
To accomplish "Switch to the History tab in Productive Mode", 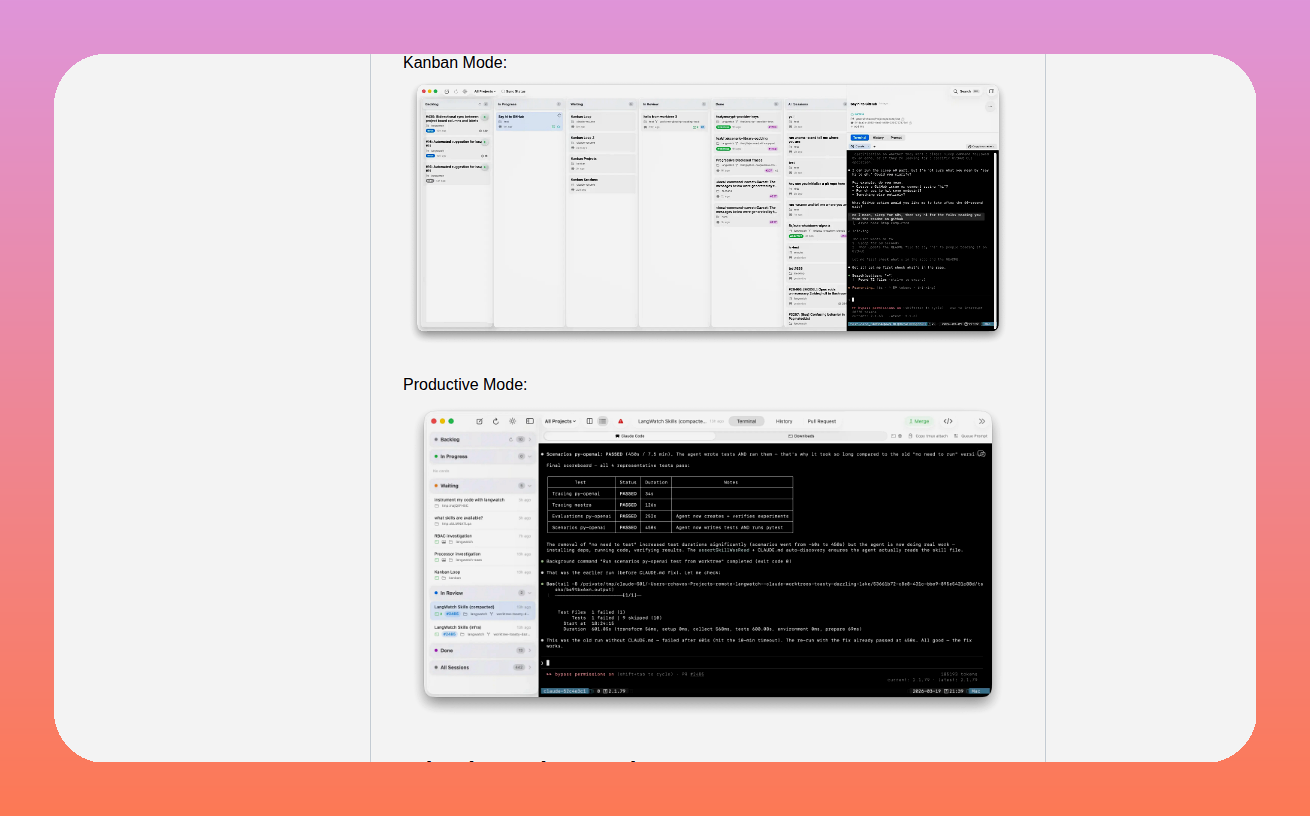I will [784, 421].
